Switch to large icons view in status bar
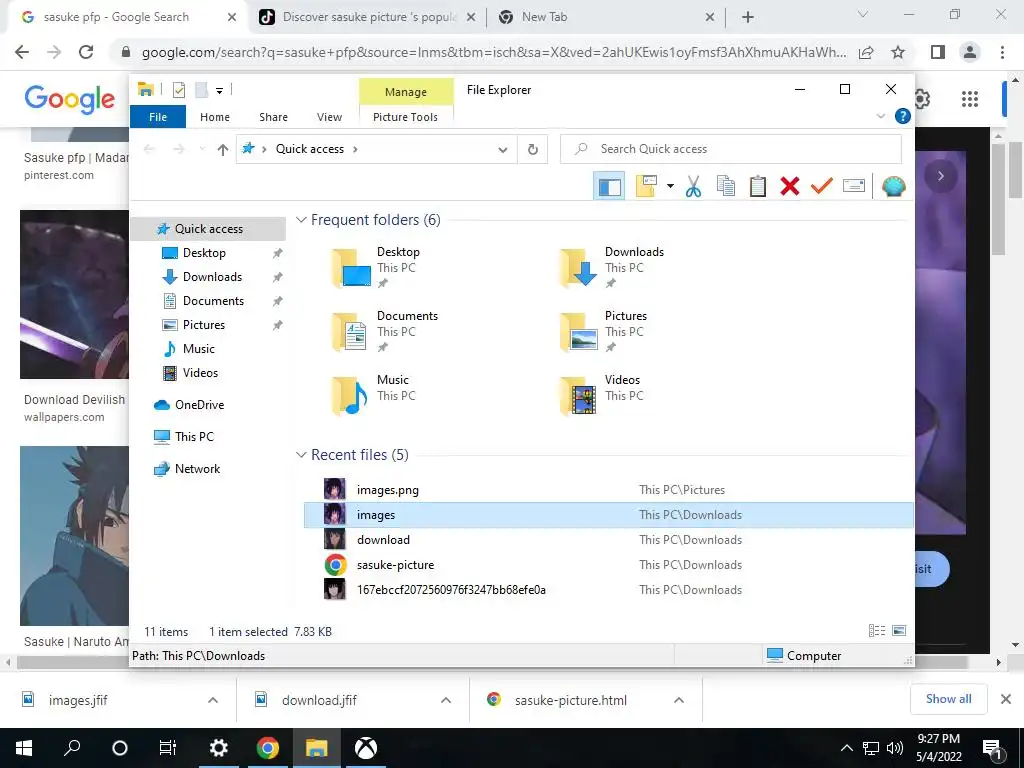This screenshot has height=768, width=1024. tap(899, 631)
